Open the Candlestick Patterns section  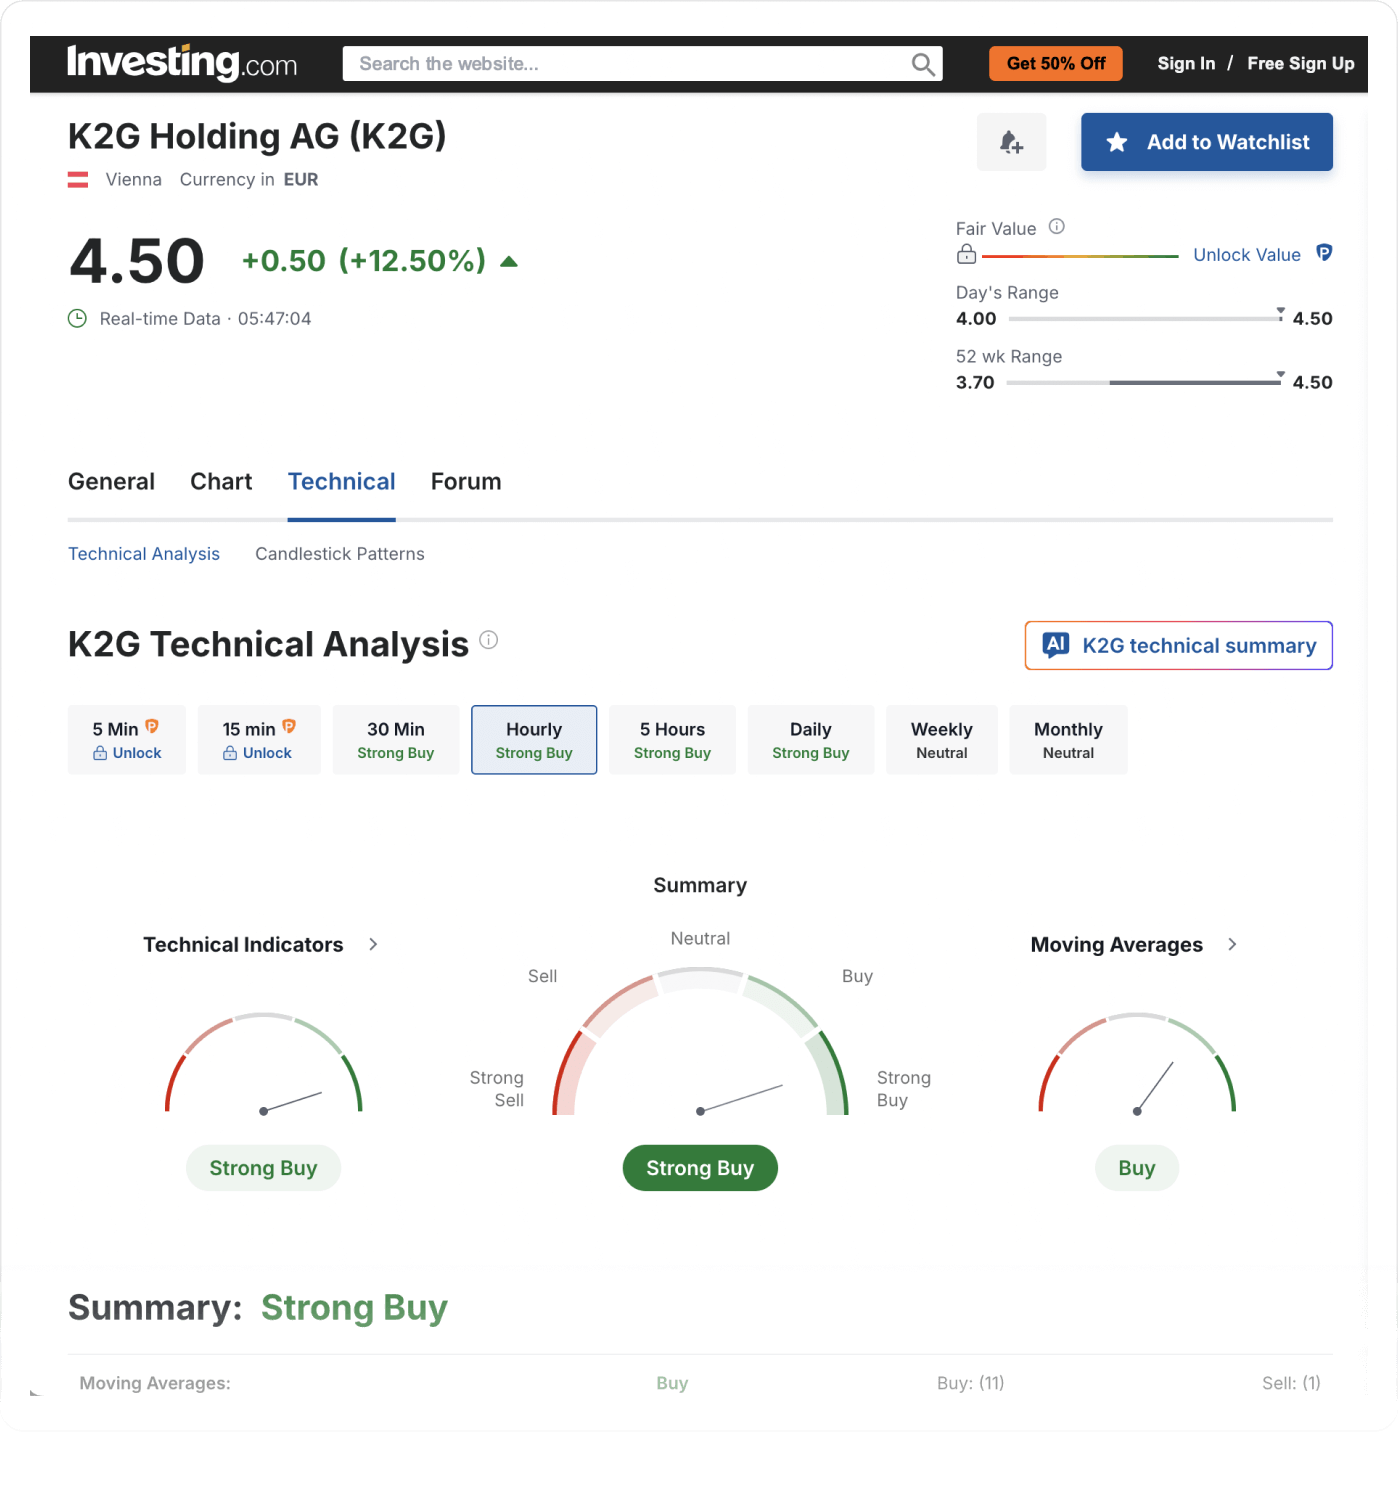point(339,553)
